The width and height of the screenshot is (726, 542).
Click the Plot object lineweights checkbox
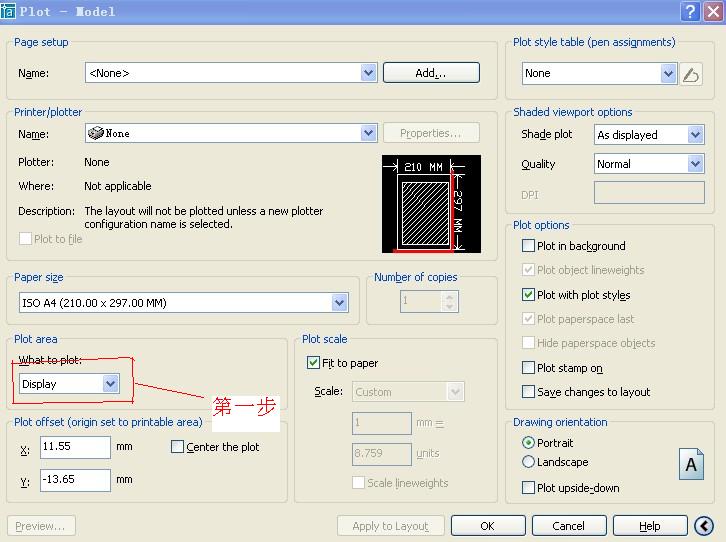pyautogui.click(x=528, y=270)
